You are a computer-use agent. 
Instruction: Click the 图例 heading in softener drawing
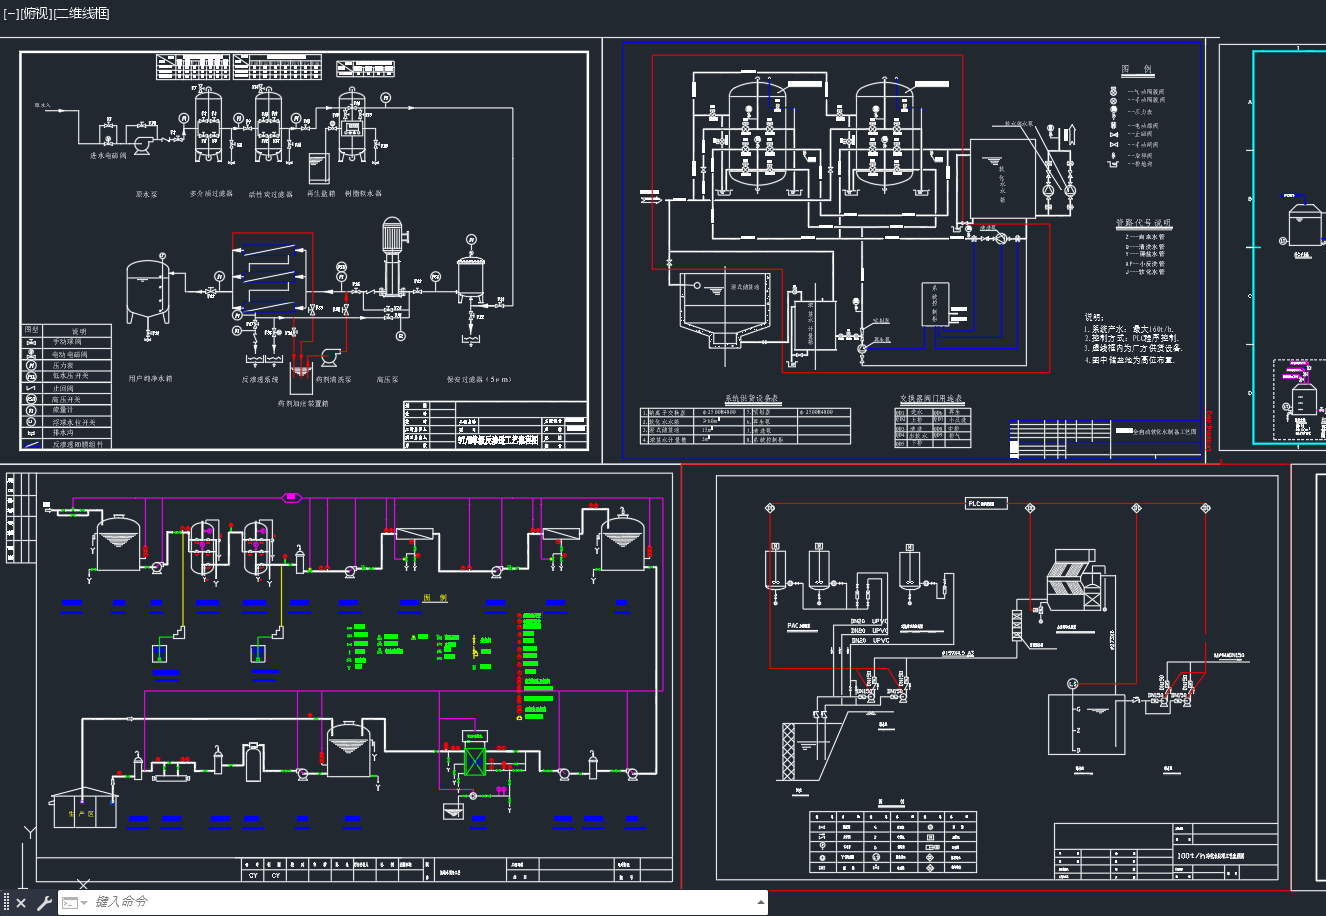[1137, 70]
